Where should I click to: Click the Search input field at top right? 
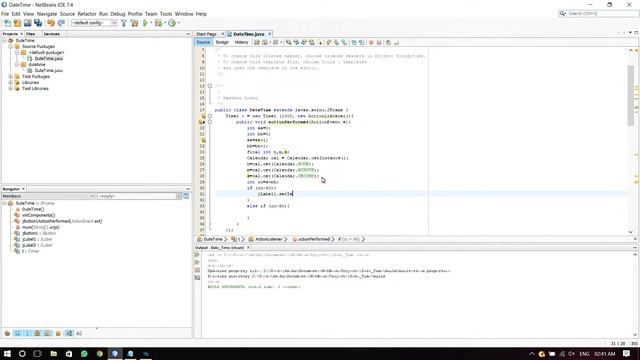point(602,13)
